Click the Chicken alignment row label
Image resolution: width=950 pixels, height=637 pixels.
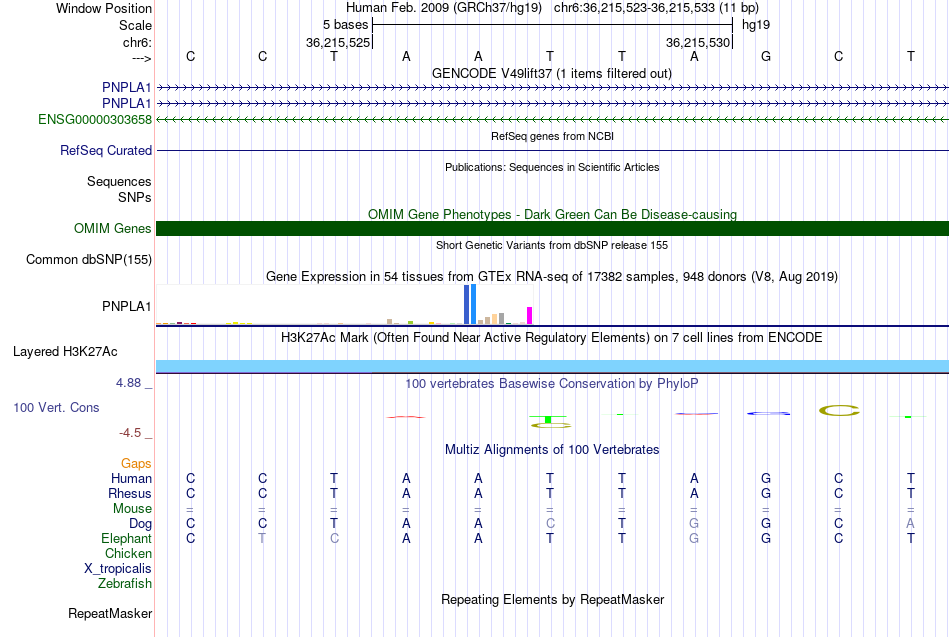[128, 553]
